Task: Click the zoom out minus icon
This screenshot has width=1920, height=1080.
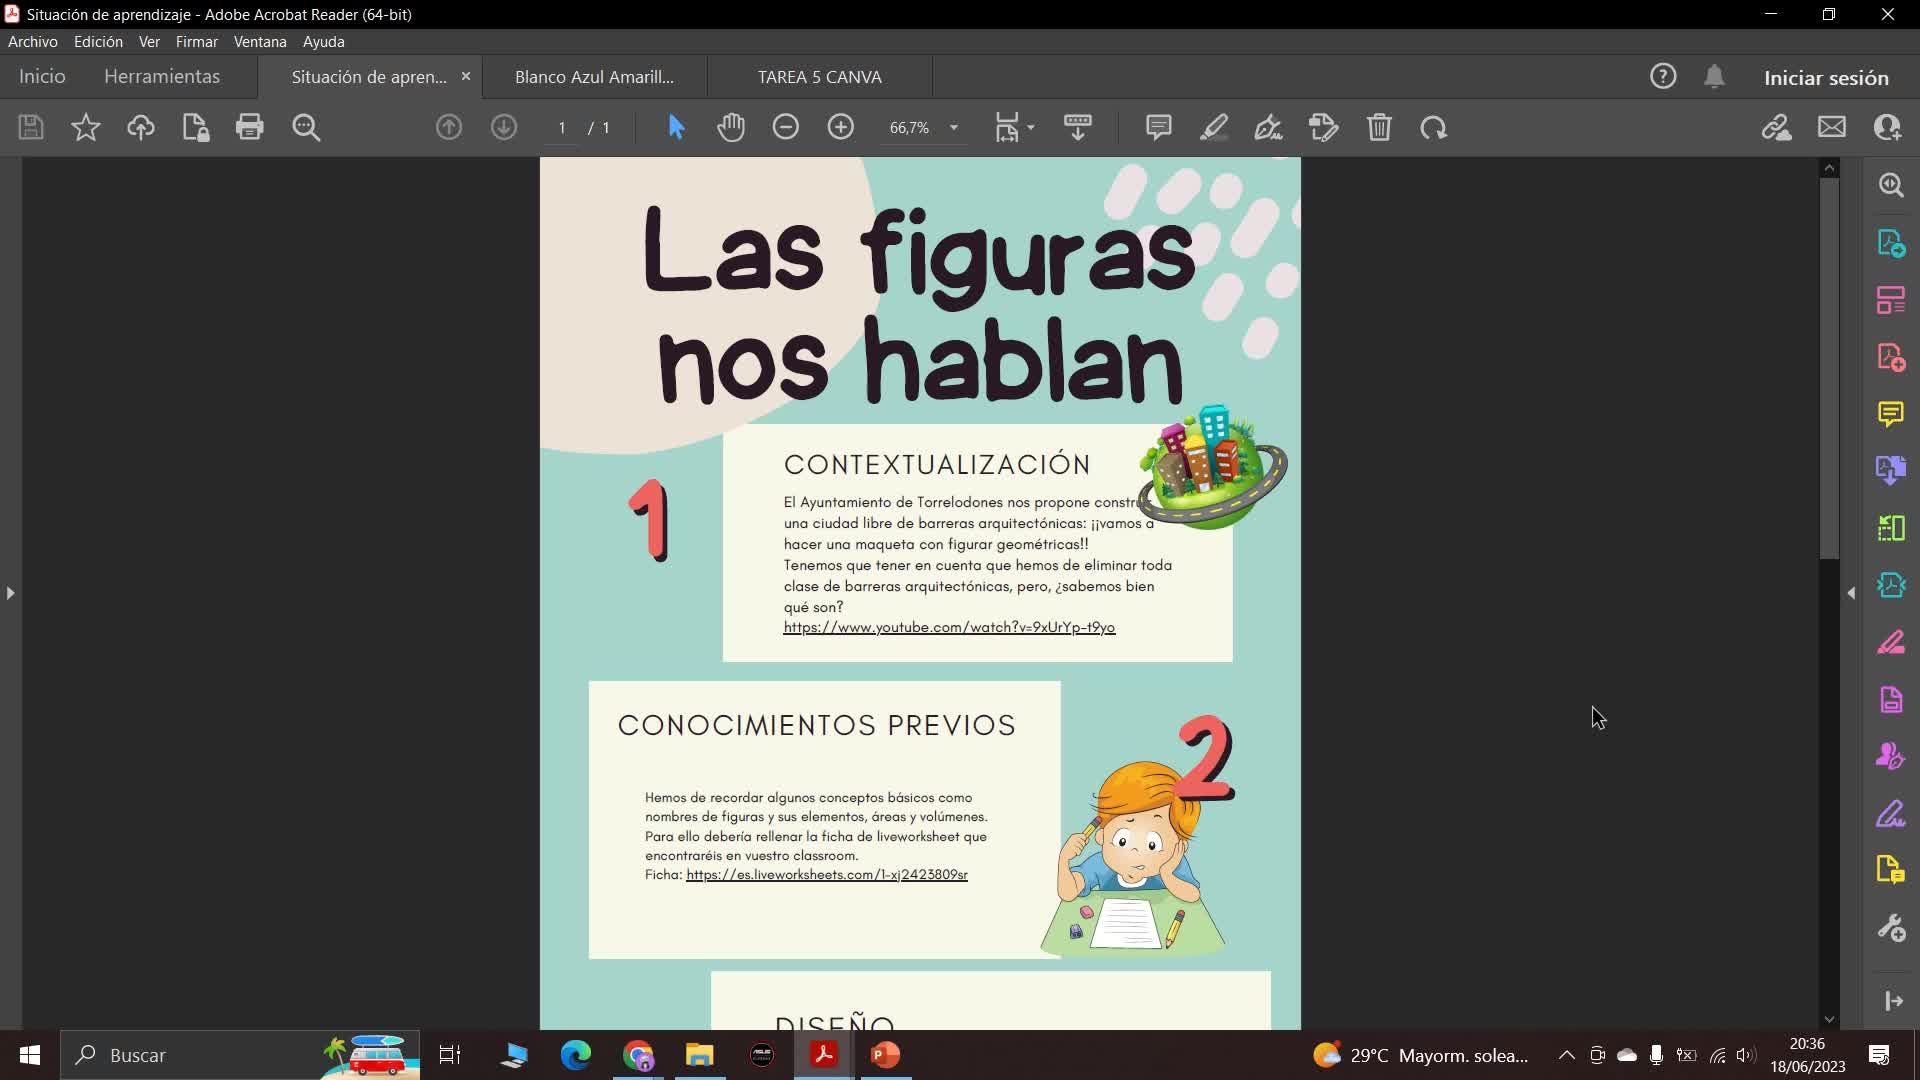Action: [x=786, y=127]
